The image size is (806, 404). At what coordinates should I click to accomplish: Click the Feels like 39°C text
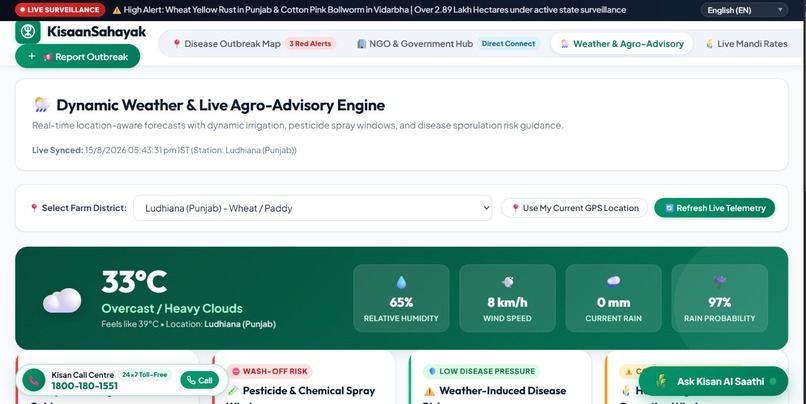[130, 324]
